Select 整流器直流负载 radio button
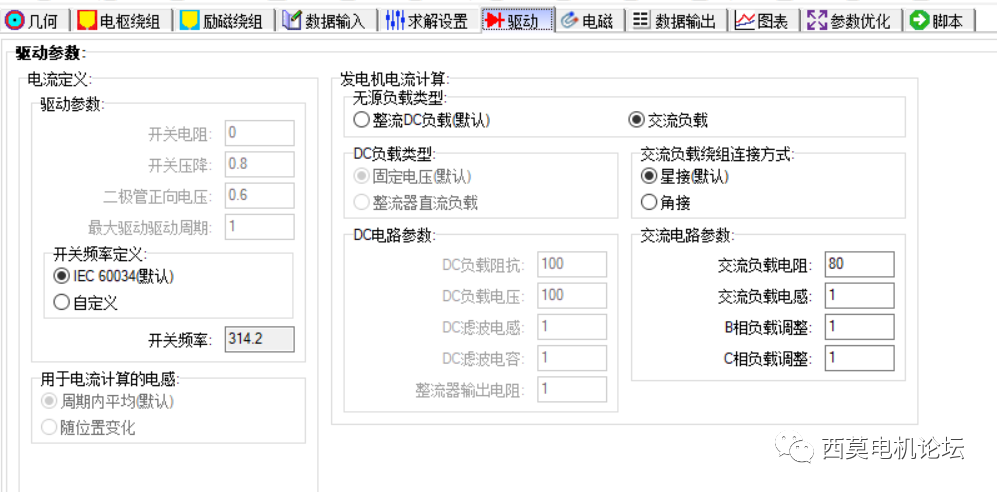997x492 pixels. (x=416, y=203)
